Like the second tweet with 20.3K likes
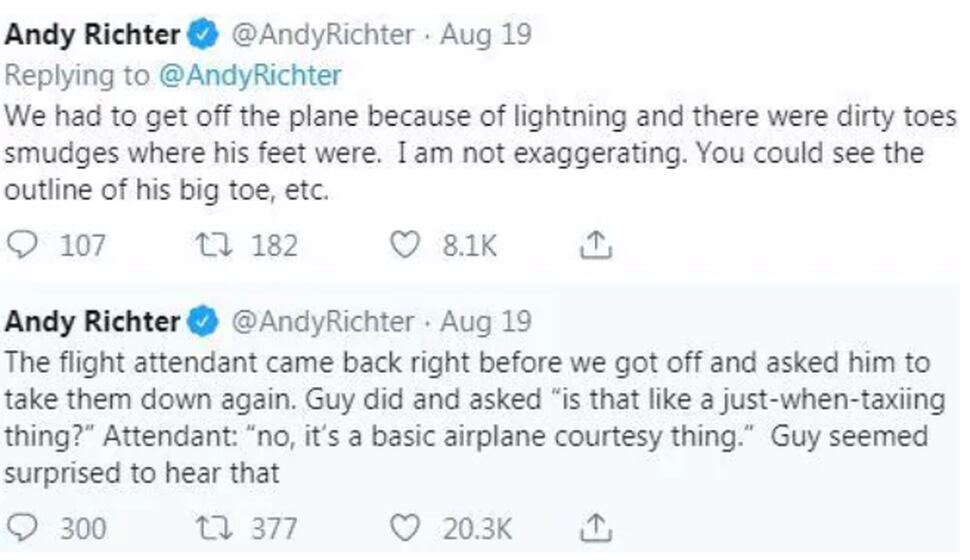This screenshot has height=560, width=970. click(x=405, y=528)
